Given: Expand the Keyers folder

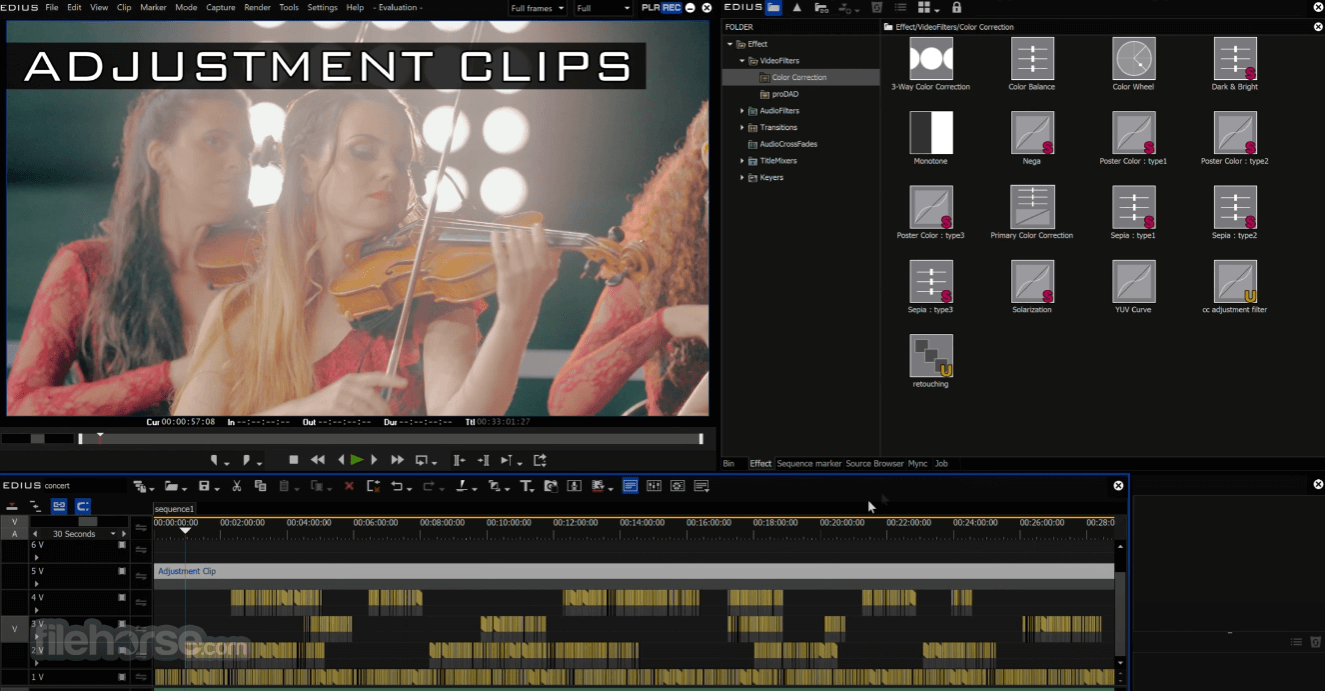Looking at the screenshot, I should (x=742, y=178).
